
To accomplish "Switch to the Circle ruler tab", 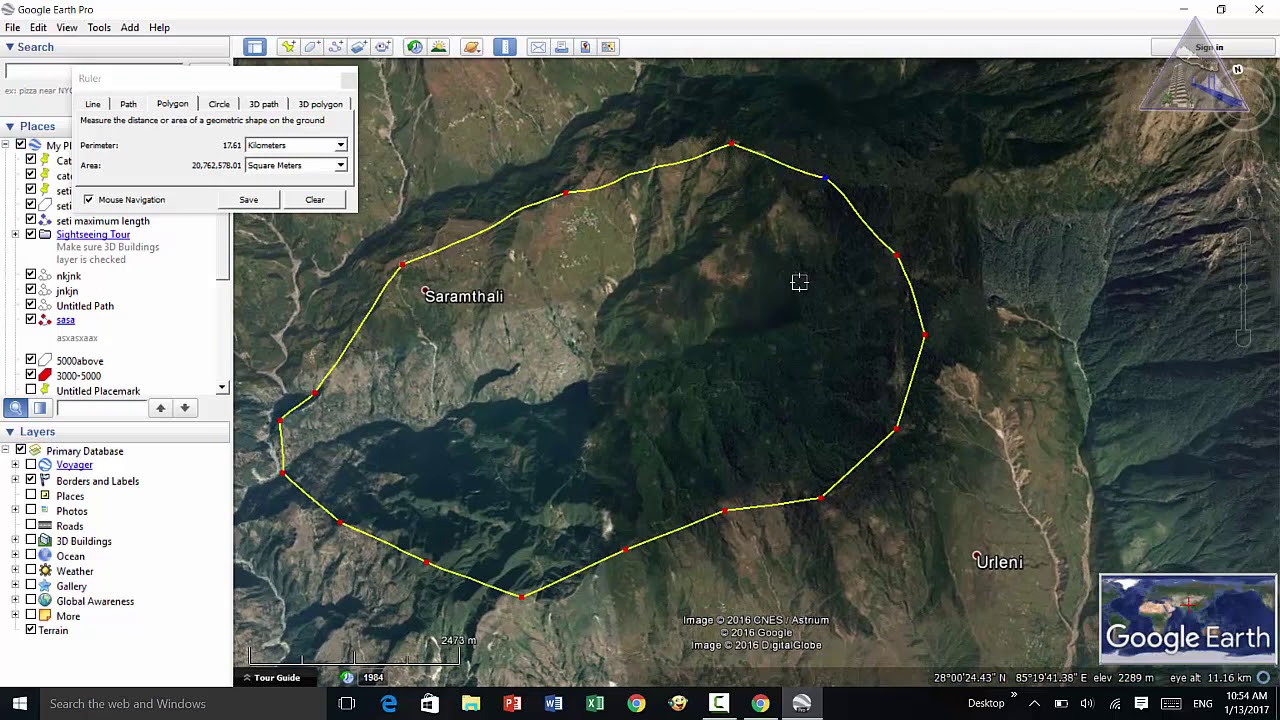I will pyautogui.click(x=219, y=104).
